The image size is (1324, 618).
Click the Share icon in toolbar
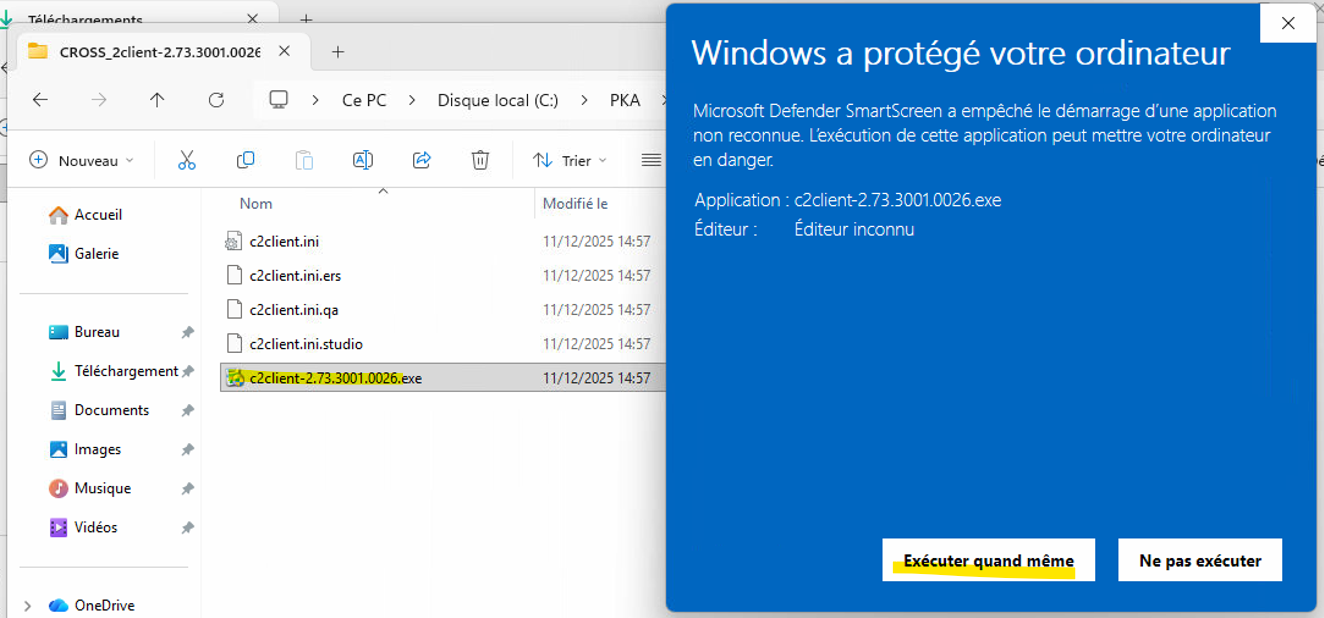(421, 160)
